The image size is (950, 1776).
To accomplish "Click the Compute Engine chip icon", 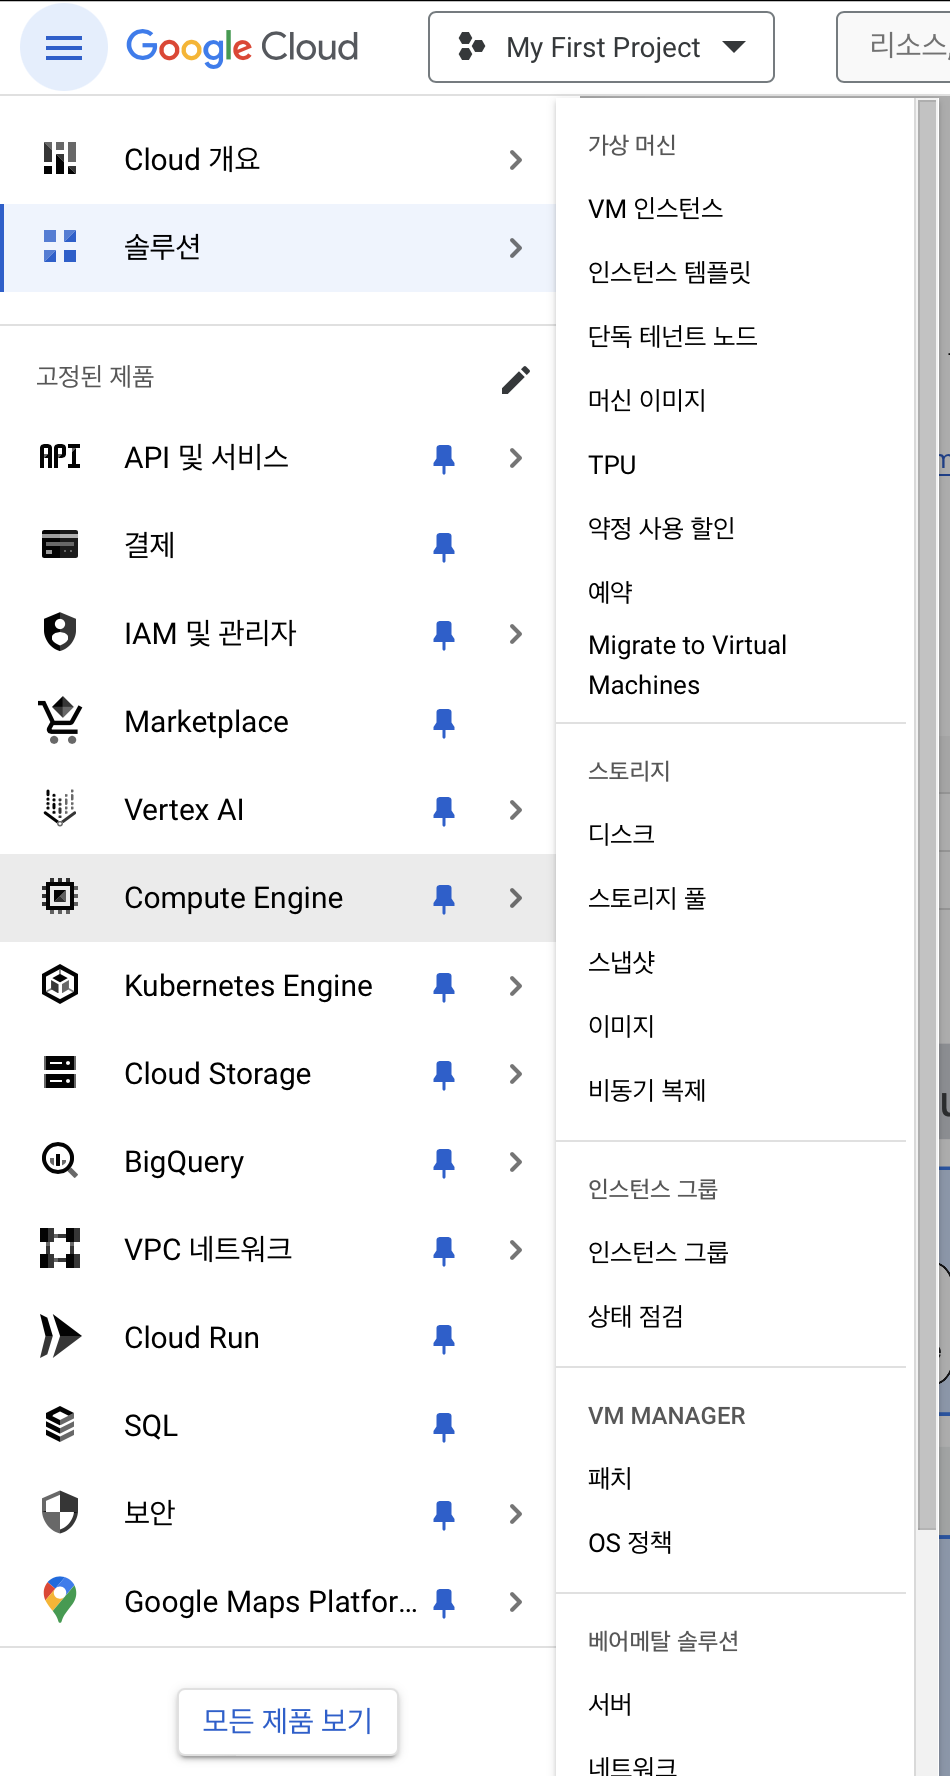I will click(60, 896).
